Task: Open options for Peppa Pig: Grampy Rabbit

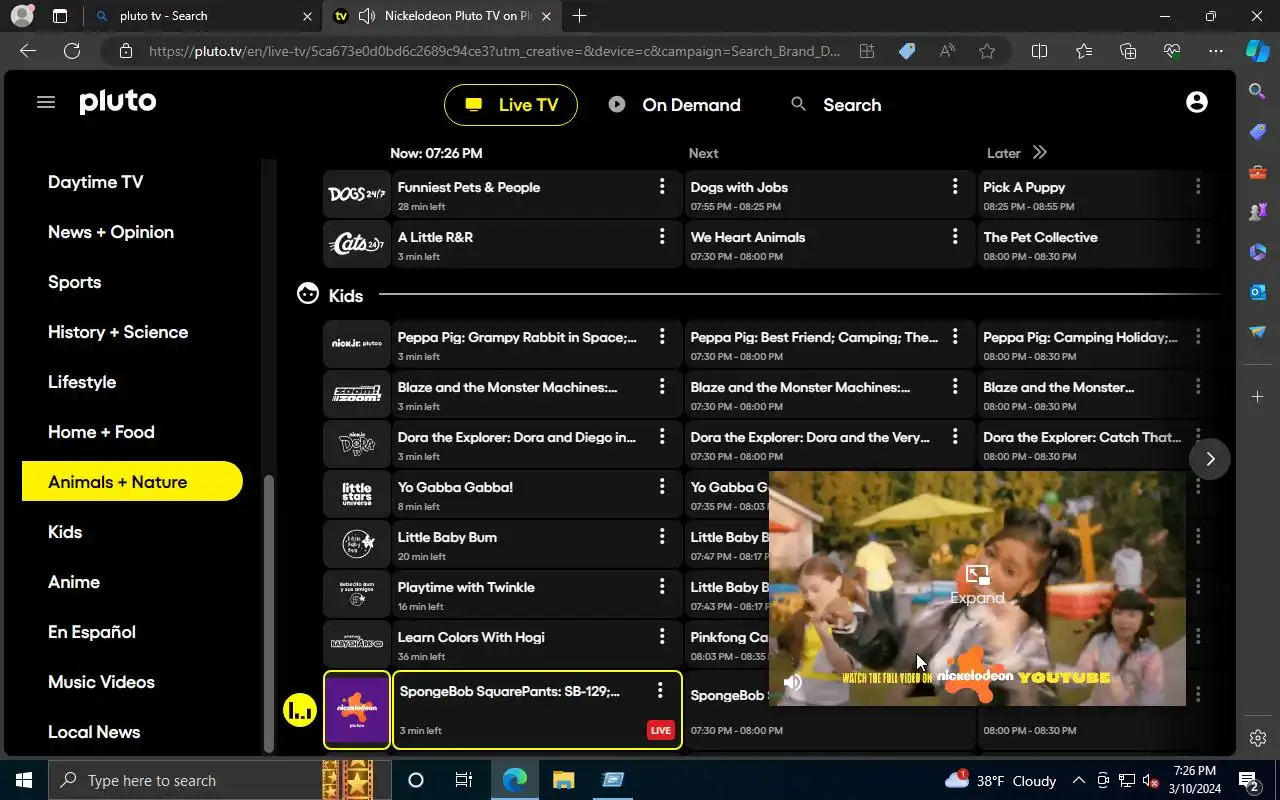Action: click(662, 336)
